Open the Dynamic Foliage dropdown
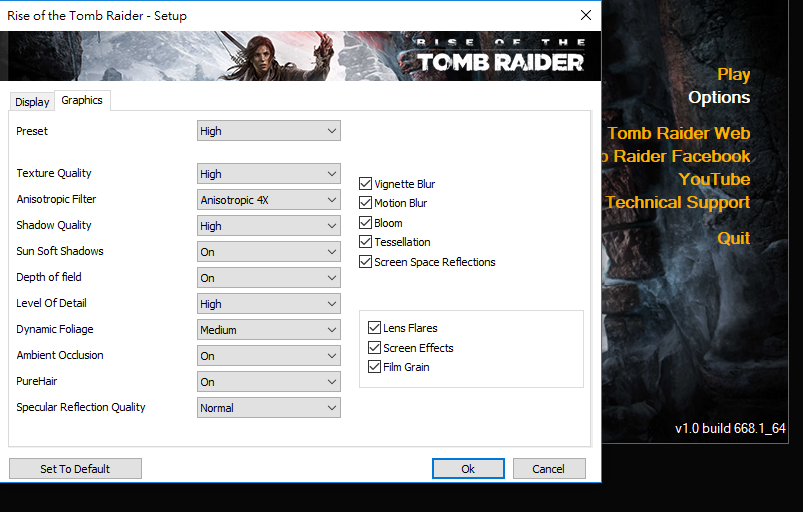Viewport: 803px width, 512px height. click(269, 330)
